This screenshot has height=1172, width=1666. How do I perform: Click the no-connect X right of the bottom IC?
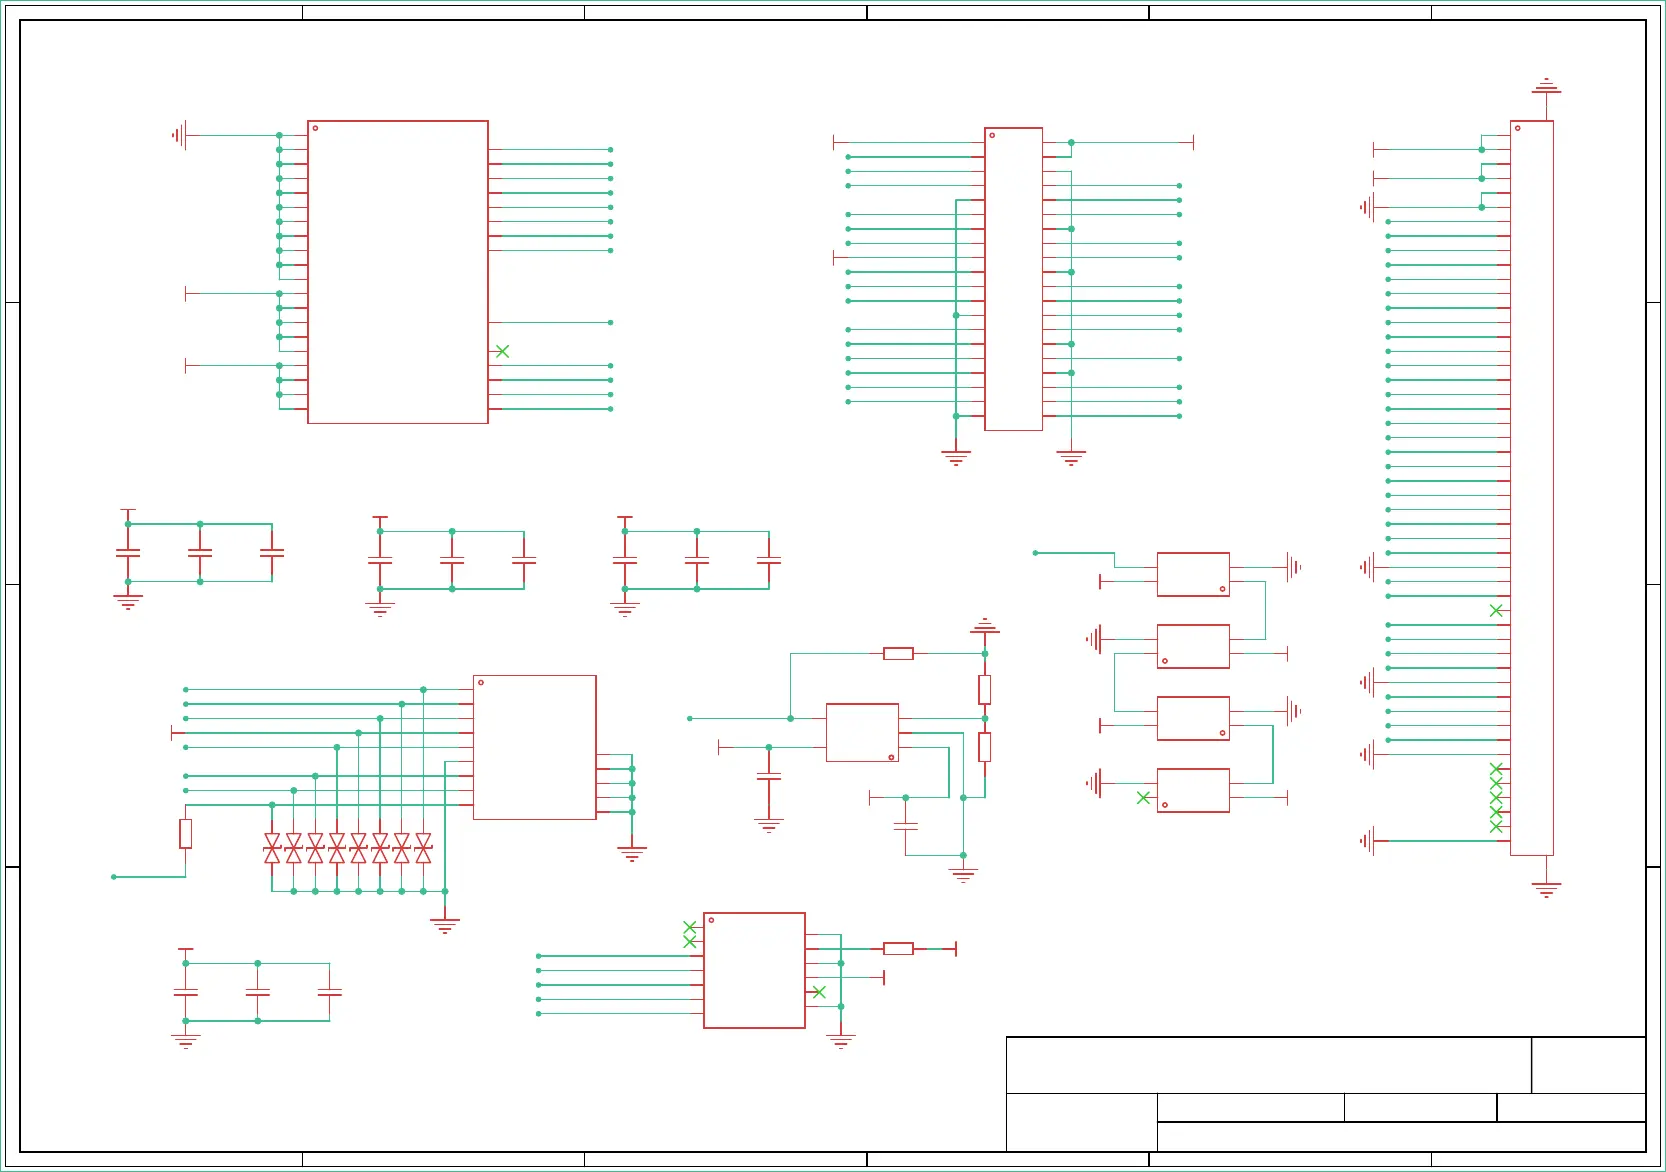(819, 992)
